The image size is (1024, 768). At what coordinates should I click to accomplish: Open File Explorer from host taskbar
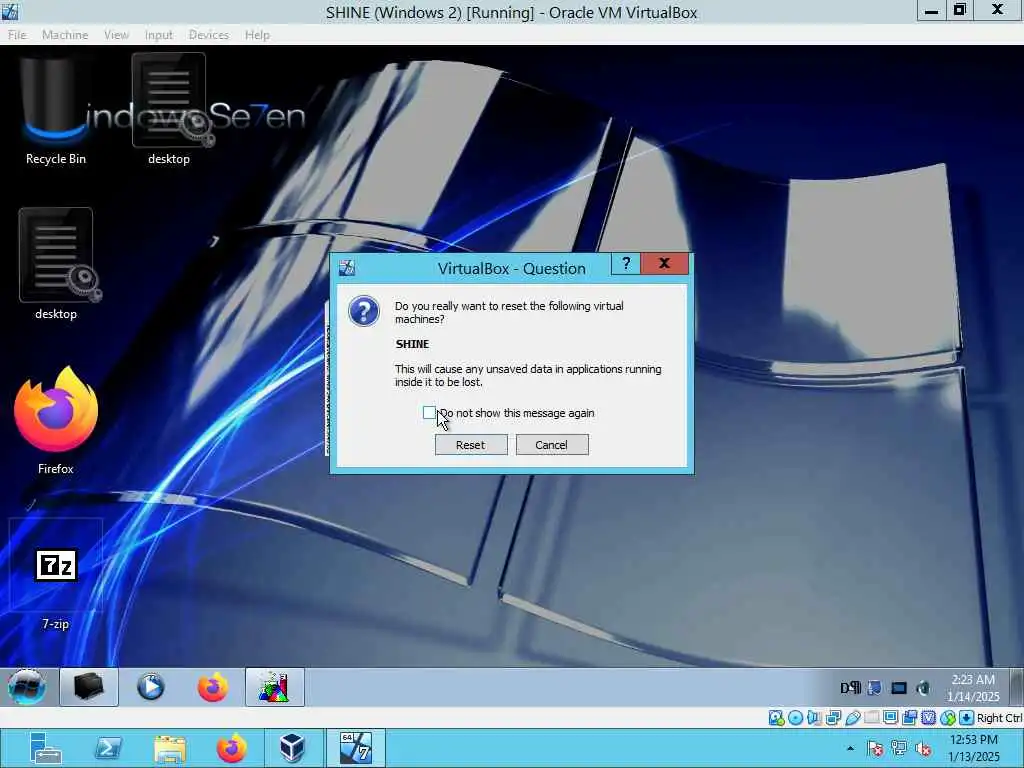(x=170, y=748)
